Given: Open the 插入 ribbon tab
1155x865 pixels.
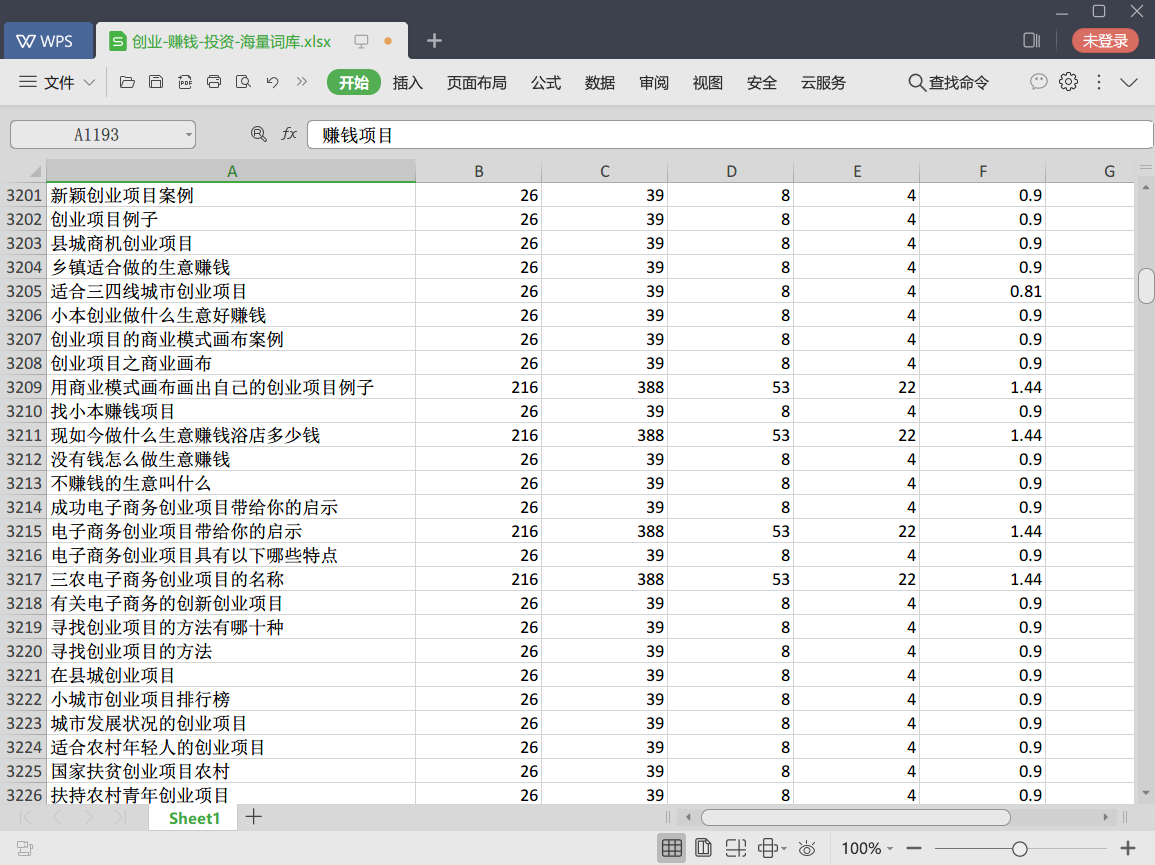Looking at the screenshot, I should (408, 83).
